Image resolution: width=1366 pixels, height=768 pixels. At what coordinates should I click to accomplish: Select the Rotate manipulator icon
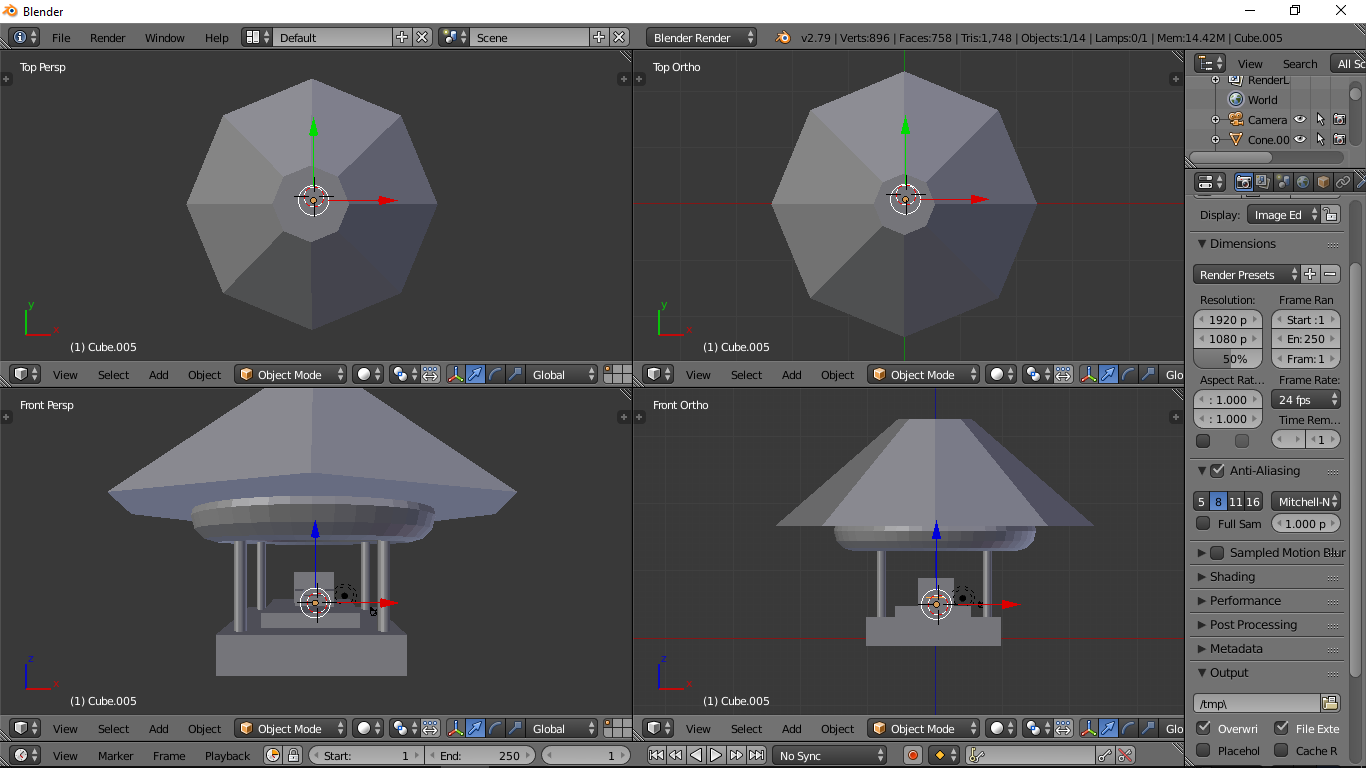pyautogui.click(x=494, y=374)
